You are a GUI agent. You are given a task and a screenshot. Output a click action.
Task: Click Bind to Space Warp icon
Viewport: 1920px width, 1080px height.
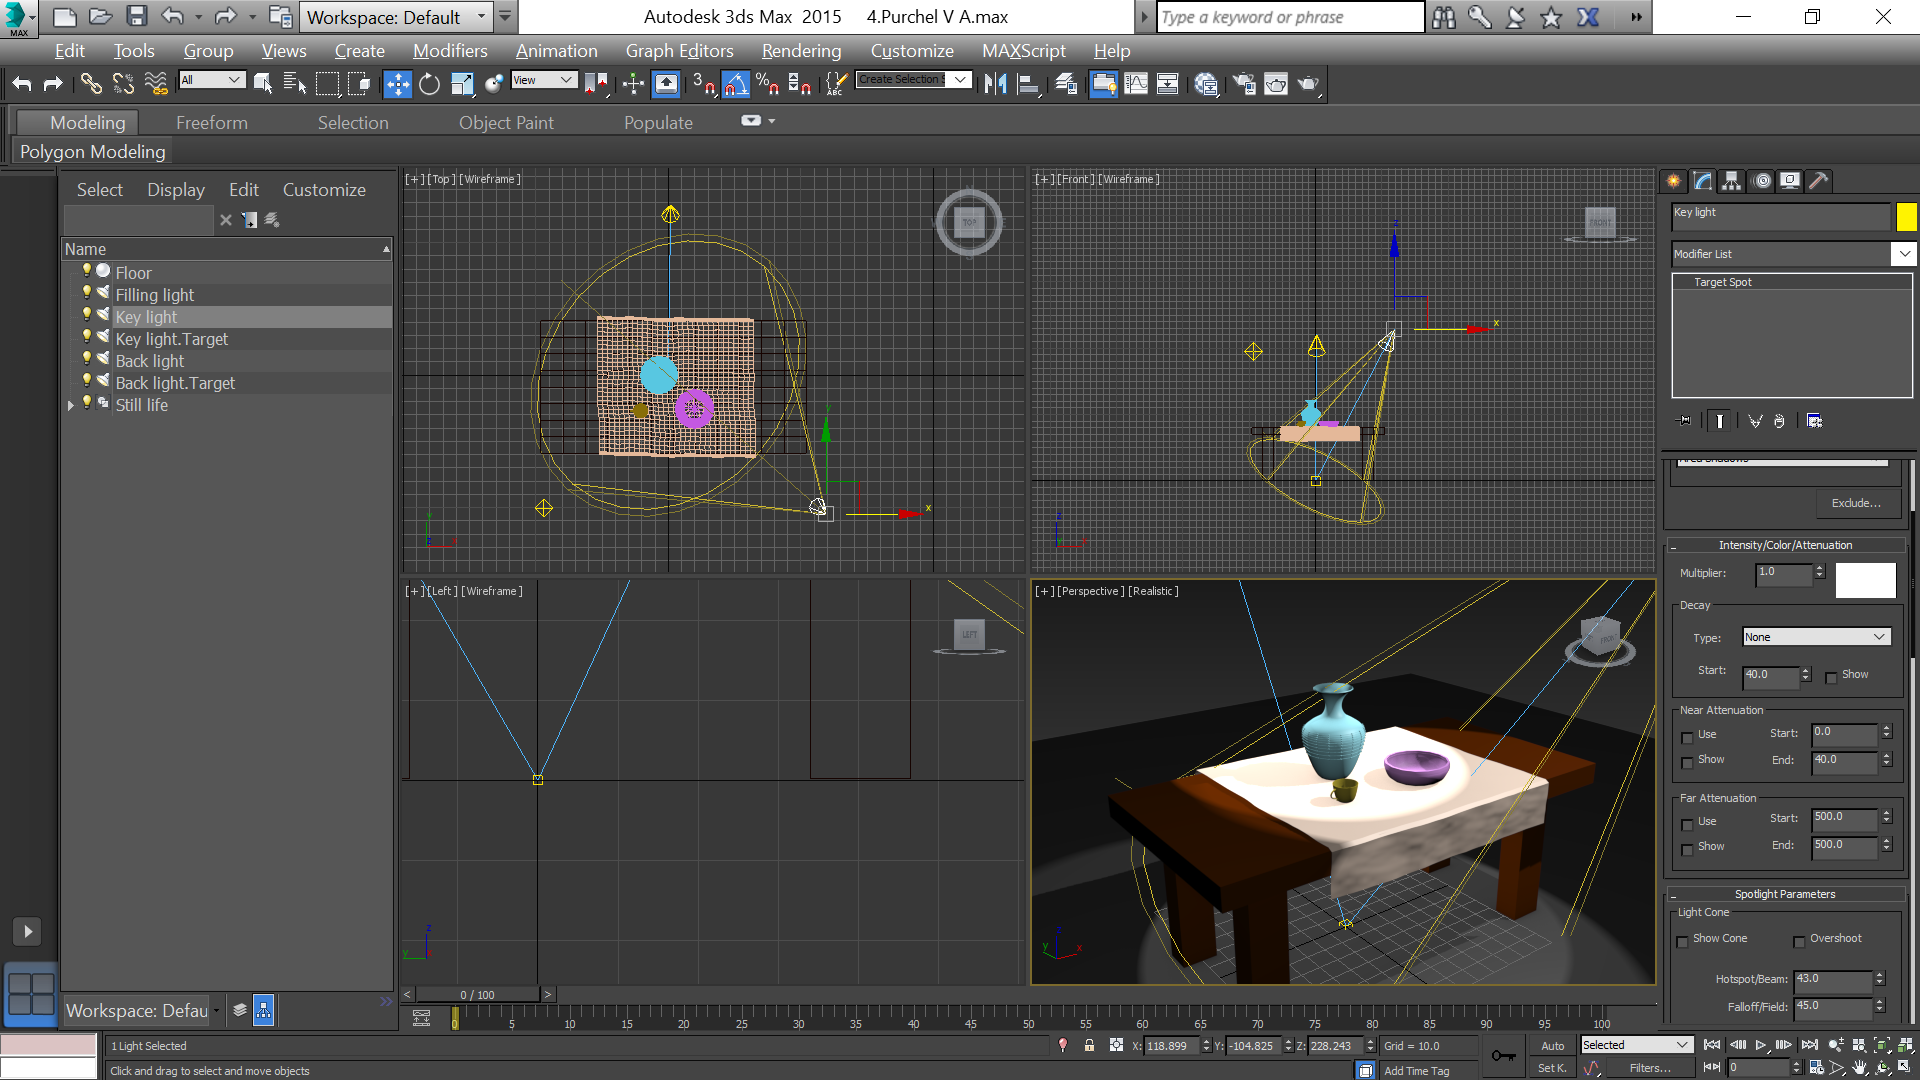point(156,84)
